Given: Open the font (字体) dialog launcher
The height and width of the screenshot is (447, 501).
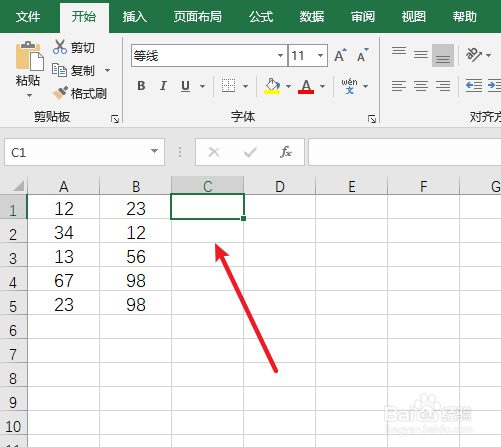Looking at the screenshot, I should tap(372, 119).
